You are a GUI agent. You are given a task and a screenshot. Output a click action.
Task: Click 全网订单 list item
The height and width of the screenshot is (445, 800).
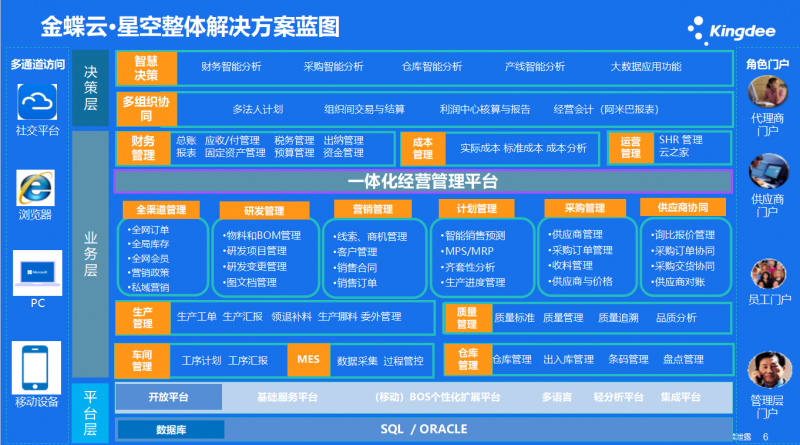[148, 230]
